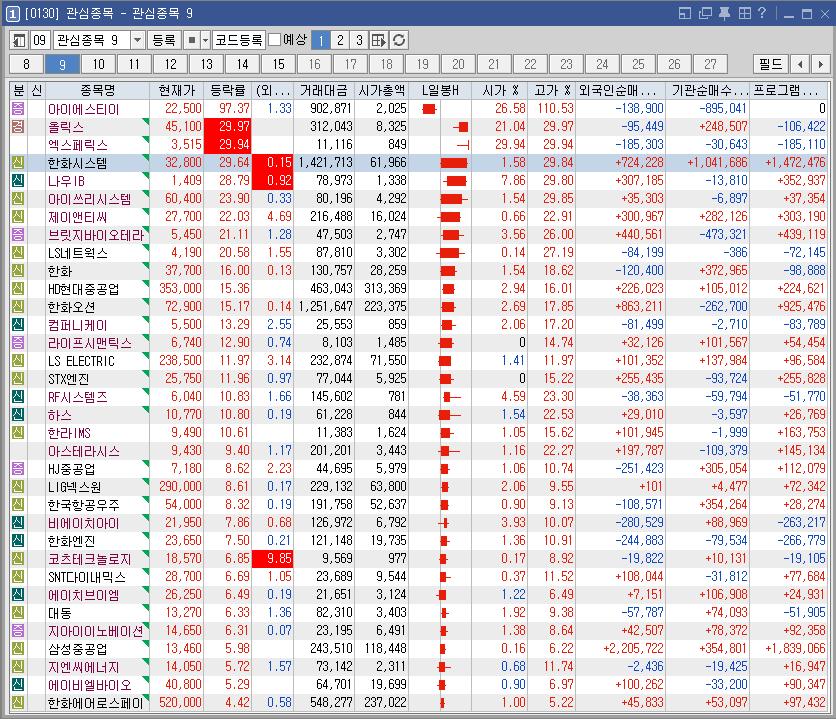The image size is (836, 719).
Task: Sort by the 기관순매수 column header
Action: [708, 91]
